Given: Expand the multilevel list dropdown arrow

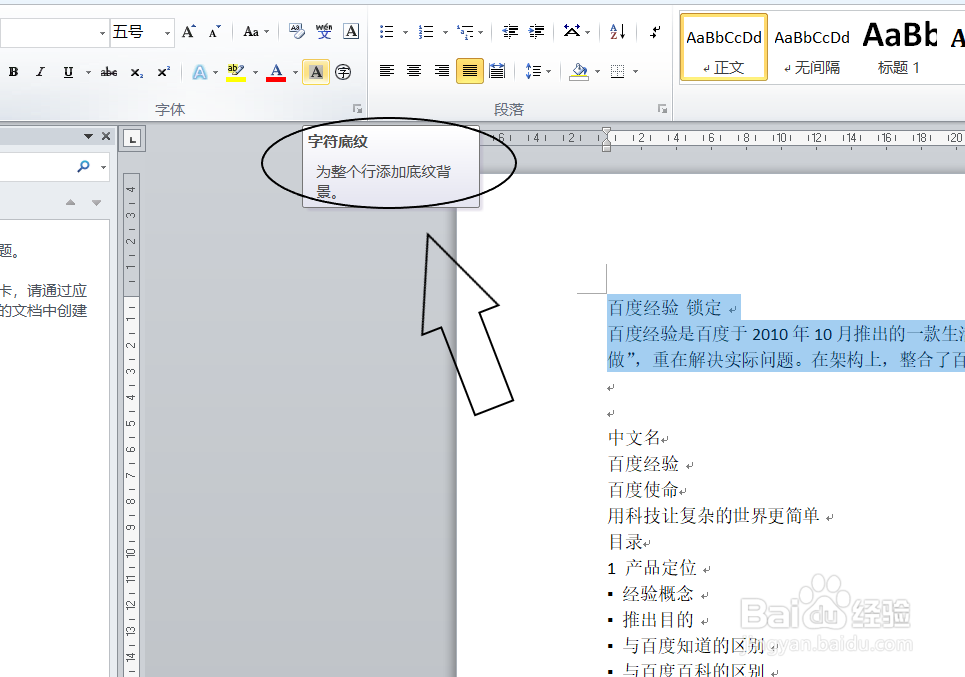Looking at the screenshot, I should click(481, 33).
